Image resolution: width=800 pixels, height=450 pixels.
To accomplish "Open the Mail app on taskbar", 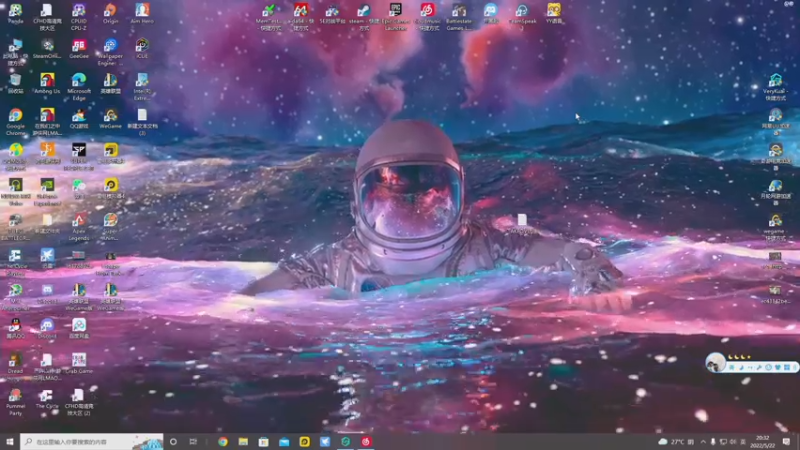I will [x=284, y=441].
